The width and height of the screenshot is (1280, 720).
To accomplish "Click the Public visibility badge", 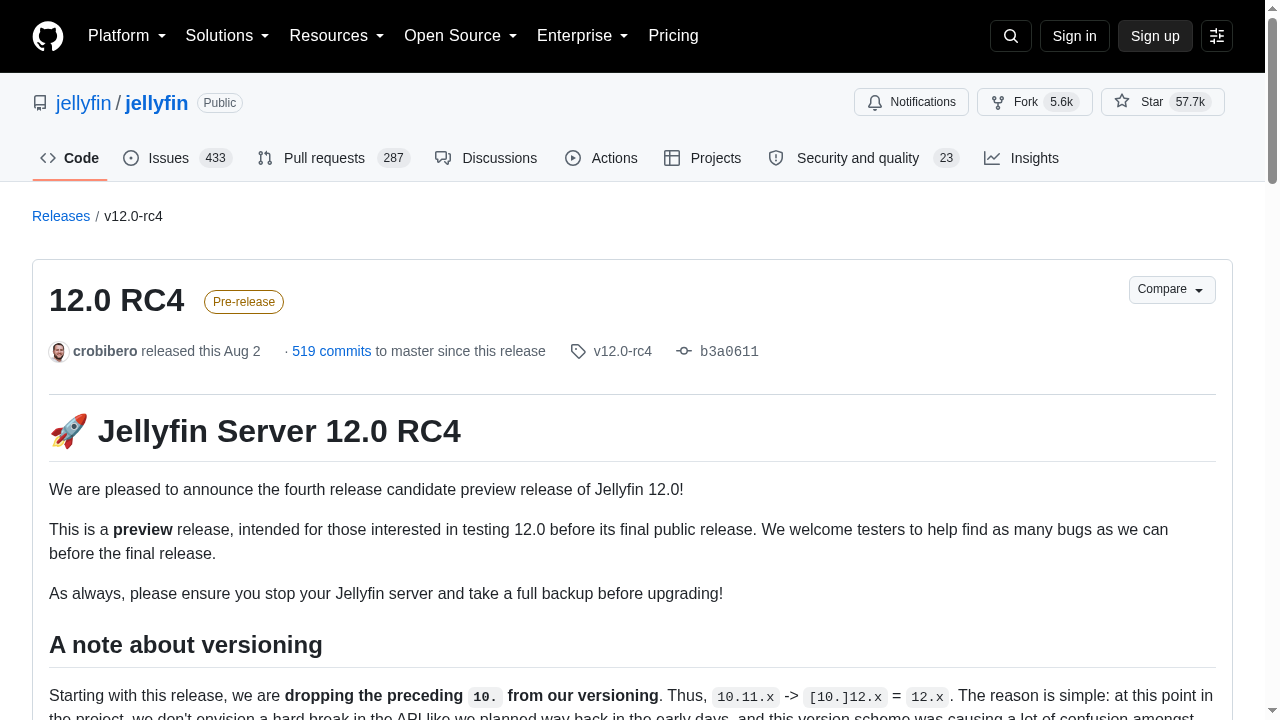I will coord(220,103).
